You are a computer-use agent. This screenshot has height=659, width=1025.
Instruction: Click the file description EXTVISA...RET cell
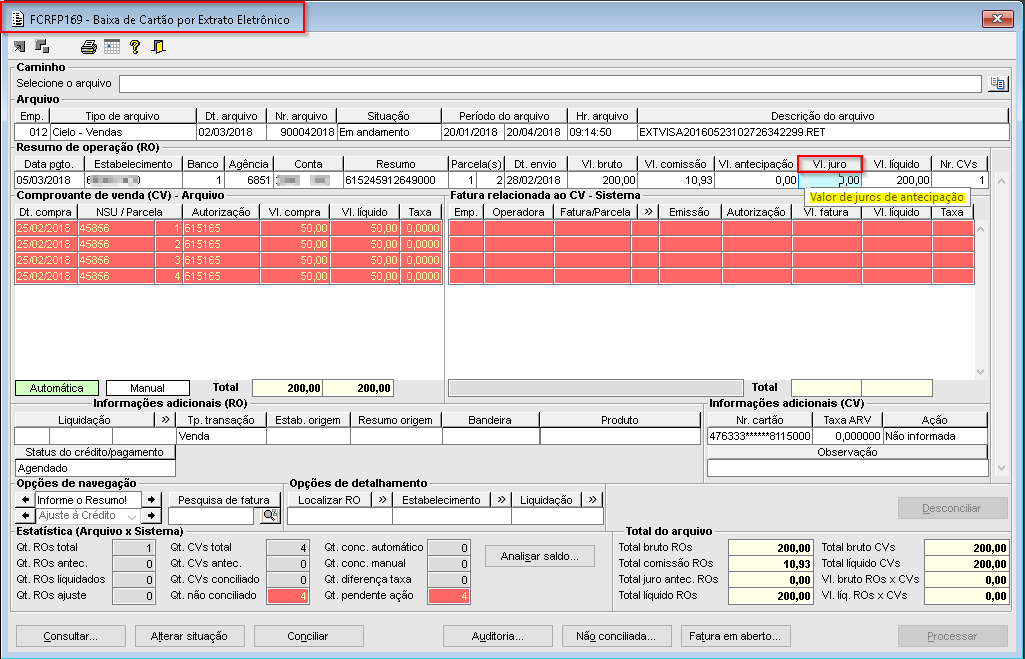tap(823, 132)
